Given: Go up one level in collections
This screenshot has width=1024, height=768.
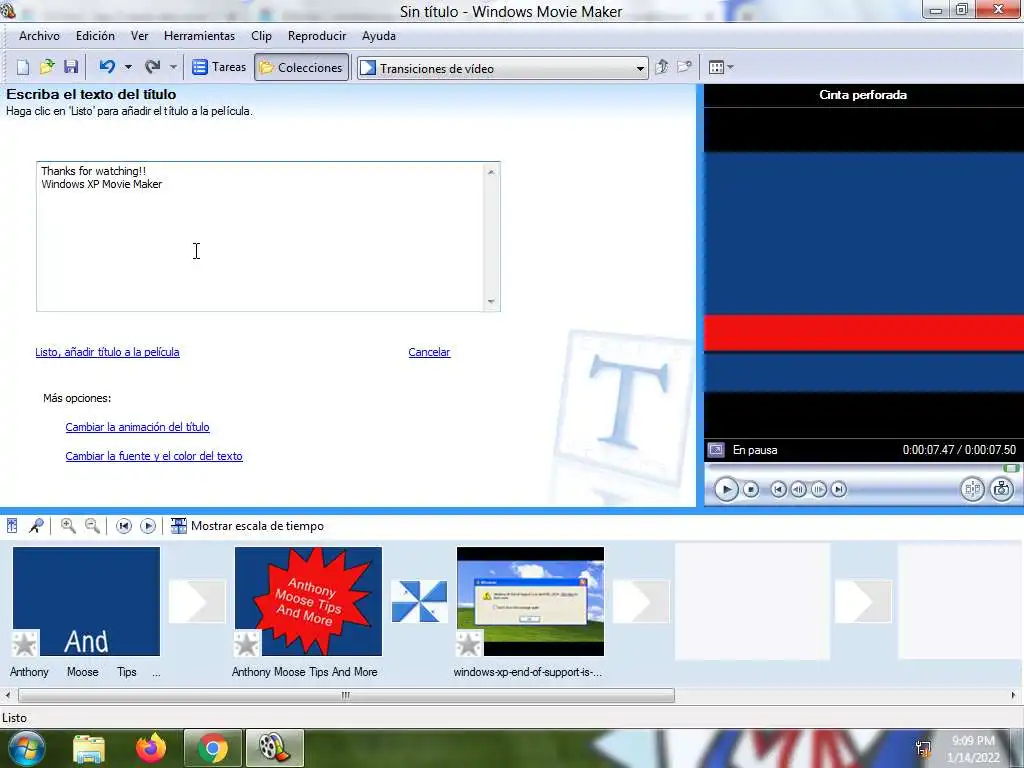Looking at the screenshot, I should click(x=662, y=67).
